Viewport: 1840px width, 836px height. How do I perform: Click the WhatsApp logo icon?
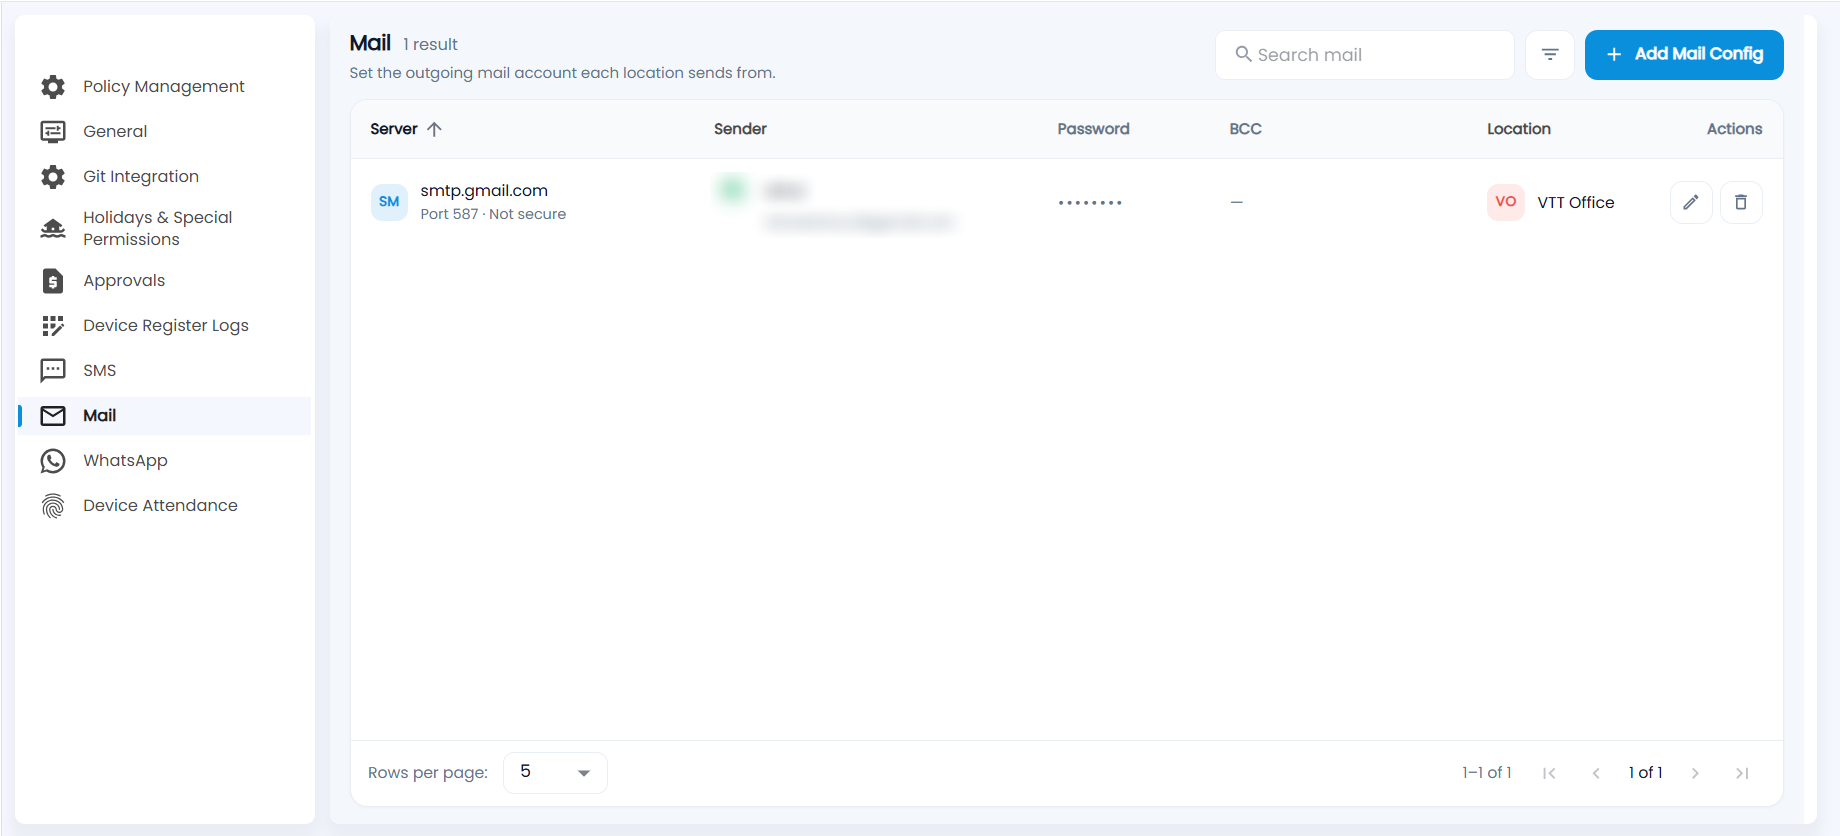tap(53, 461)
